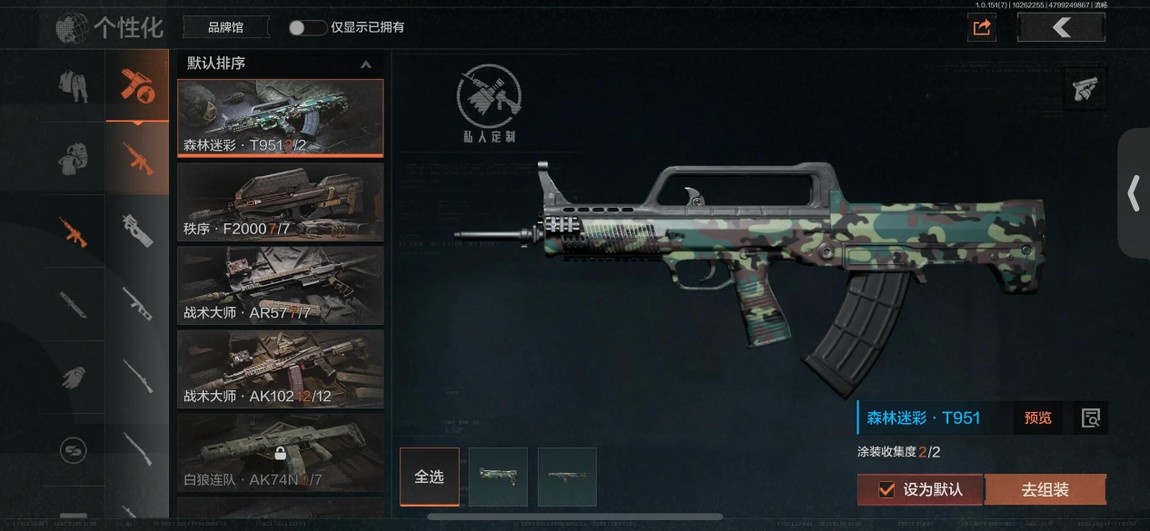Viewport: 1150px width, 531px height.
Task: Click the 去组装 button
Action: coord(1044,489)
